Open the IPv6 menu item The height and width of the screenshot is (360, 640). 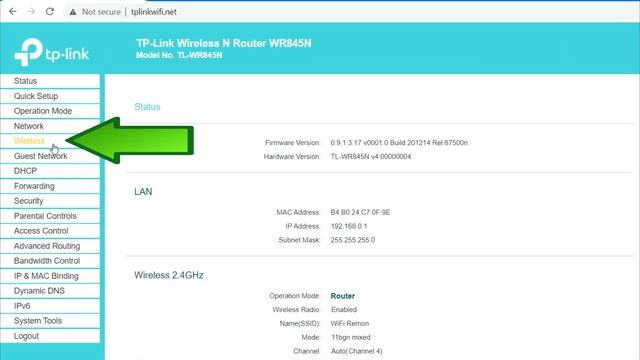pyautogui.click(x=50, y=306)
